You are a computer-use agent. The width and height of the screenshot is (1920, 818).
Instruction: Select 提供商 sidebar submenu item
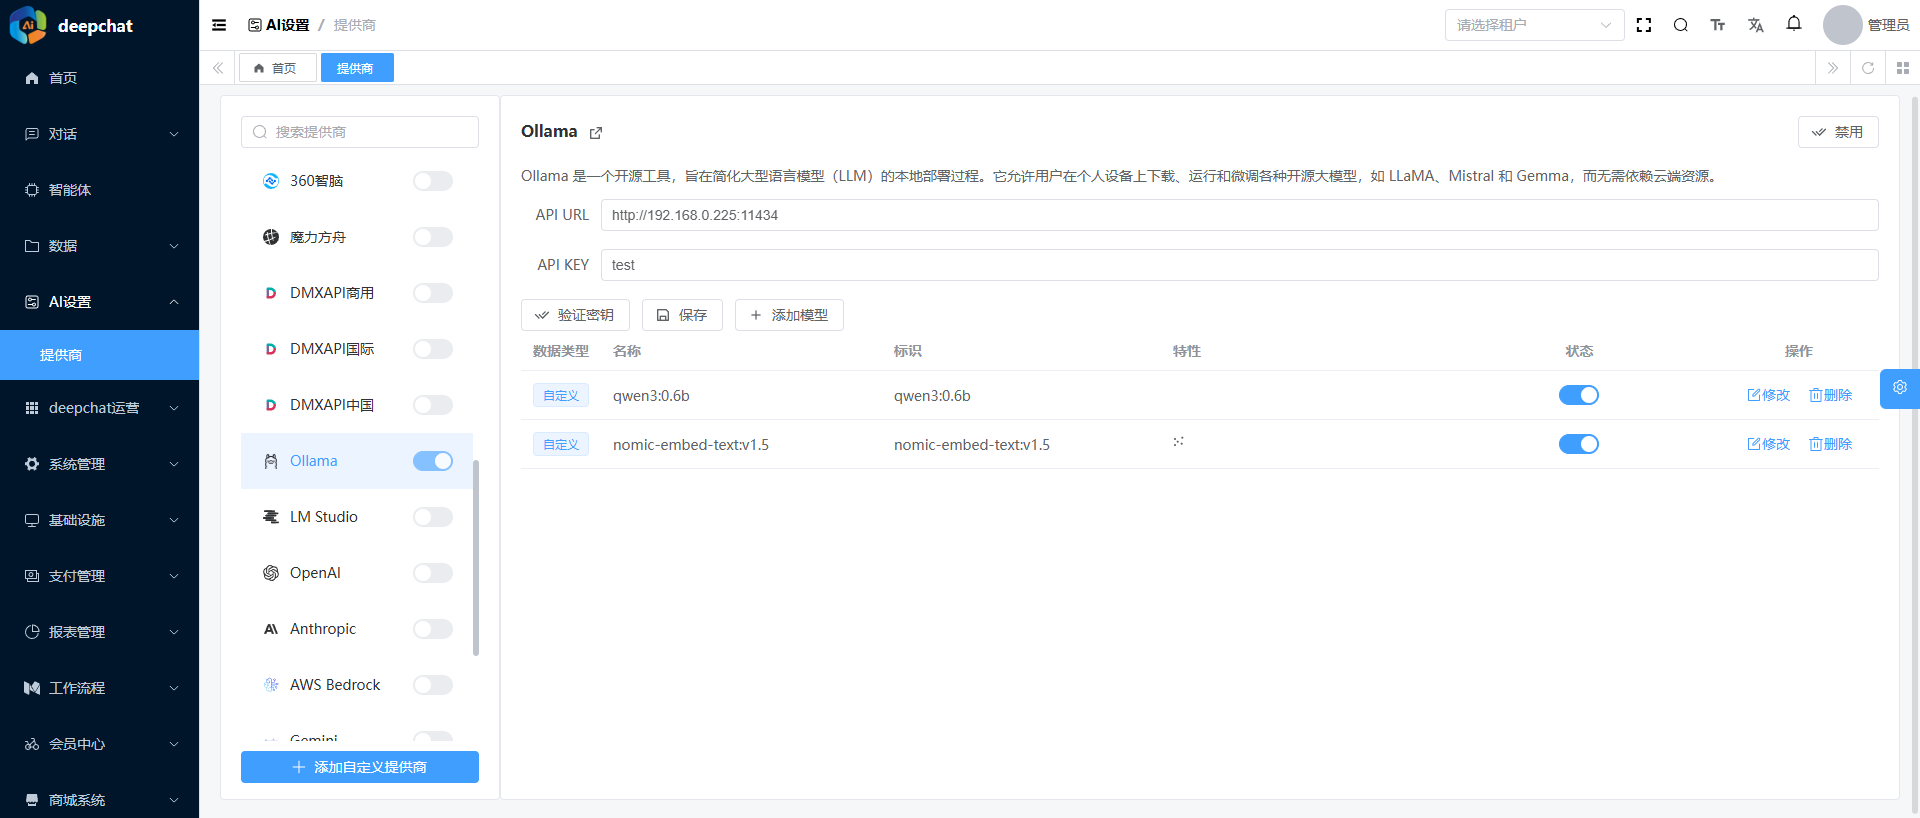100,355
